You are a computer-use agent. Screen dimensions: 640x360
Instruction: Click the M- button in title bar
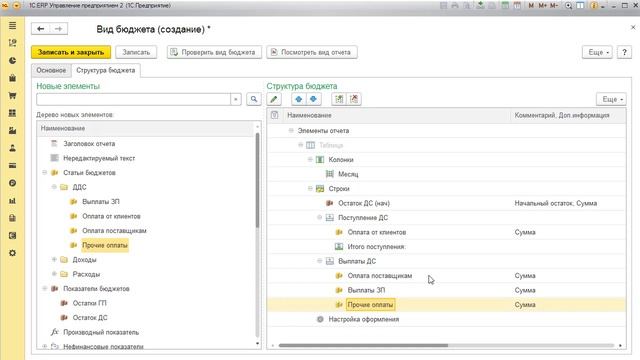[x=554, y=6]
